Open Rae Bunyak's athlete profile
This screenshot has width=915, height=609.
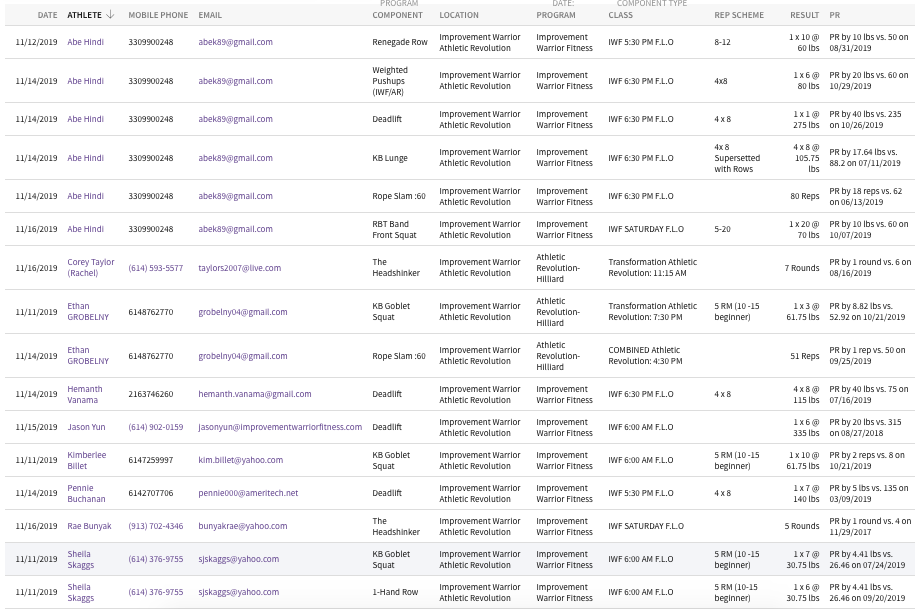click(89, 526)
